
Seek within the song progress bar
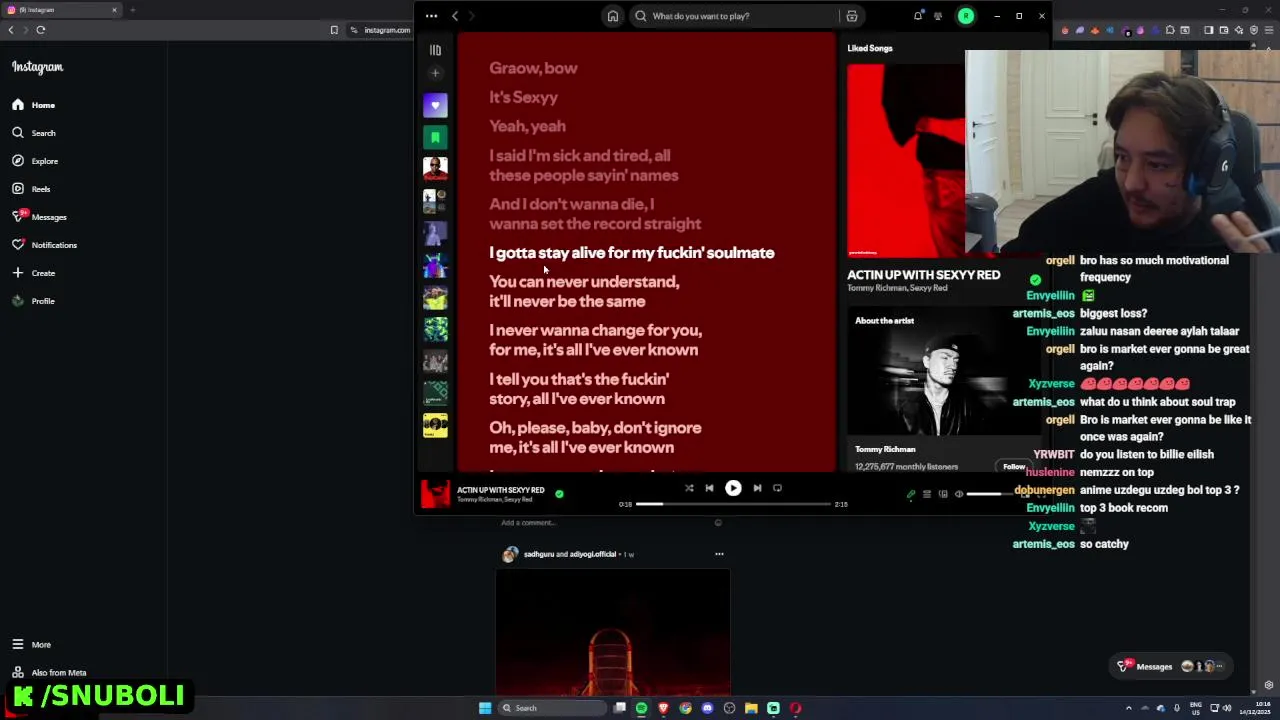pyautogui.click(x=734, y=504)
